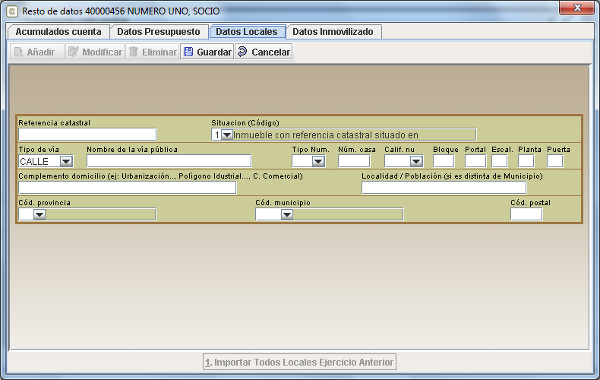Expand the Calif. nu dropdown
This screenshot has height=380, width=600.
pyautogui.click(x=416, y=161)
